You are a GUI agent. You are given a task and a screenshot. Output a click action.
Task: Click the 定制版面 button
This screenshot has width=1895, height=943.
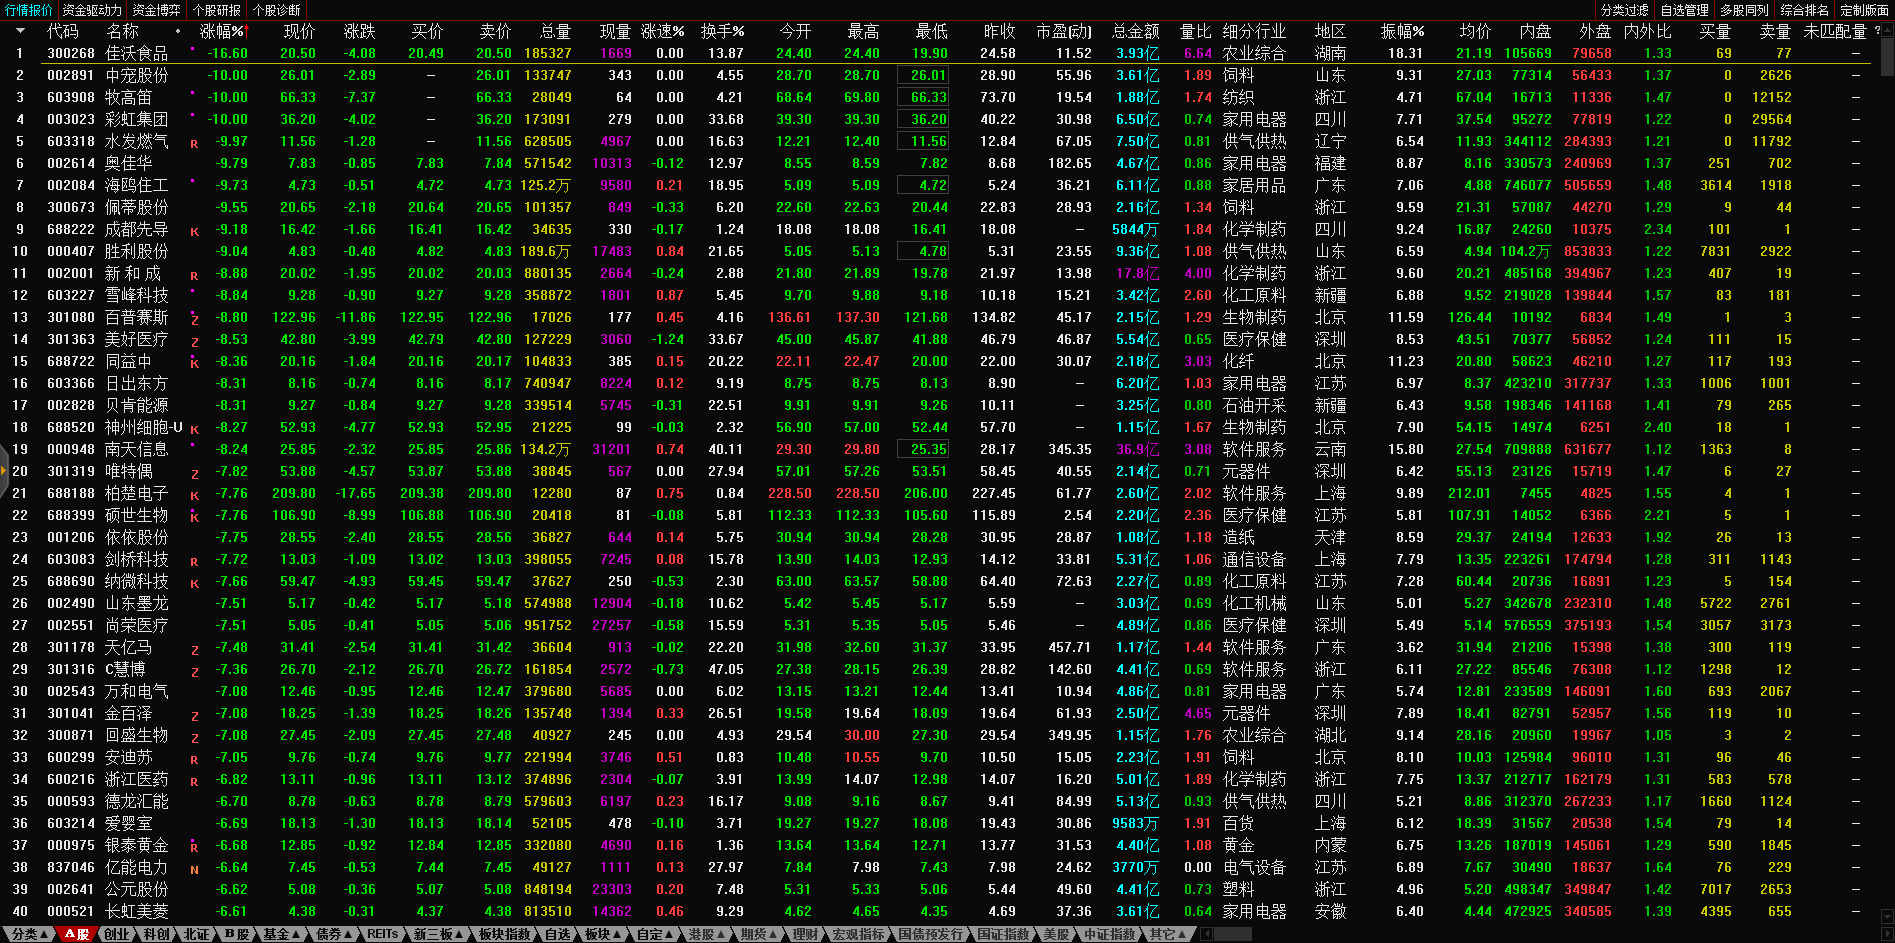pyautogui.click(x=1864, y=10)
